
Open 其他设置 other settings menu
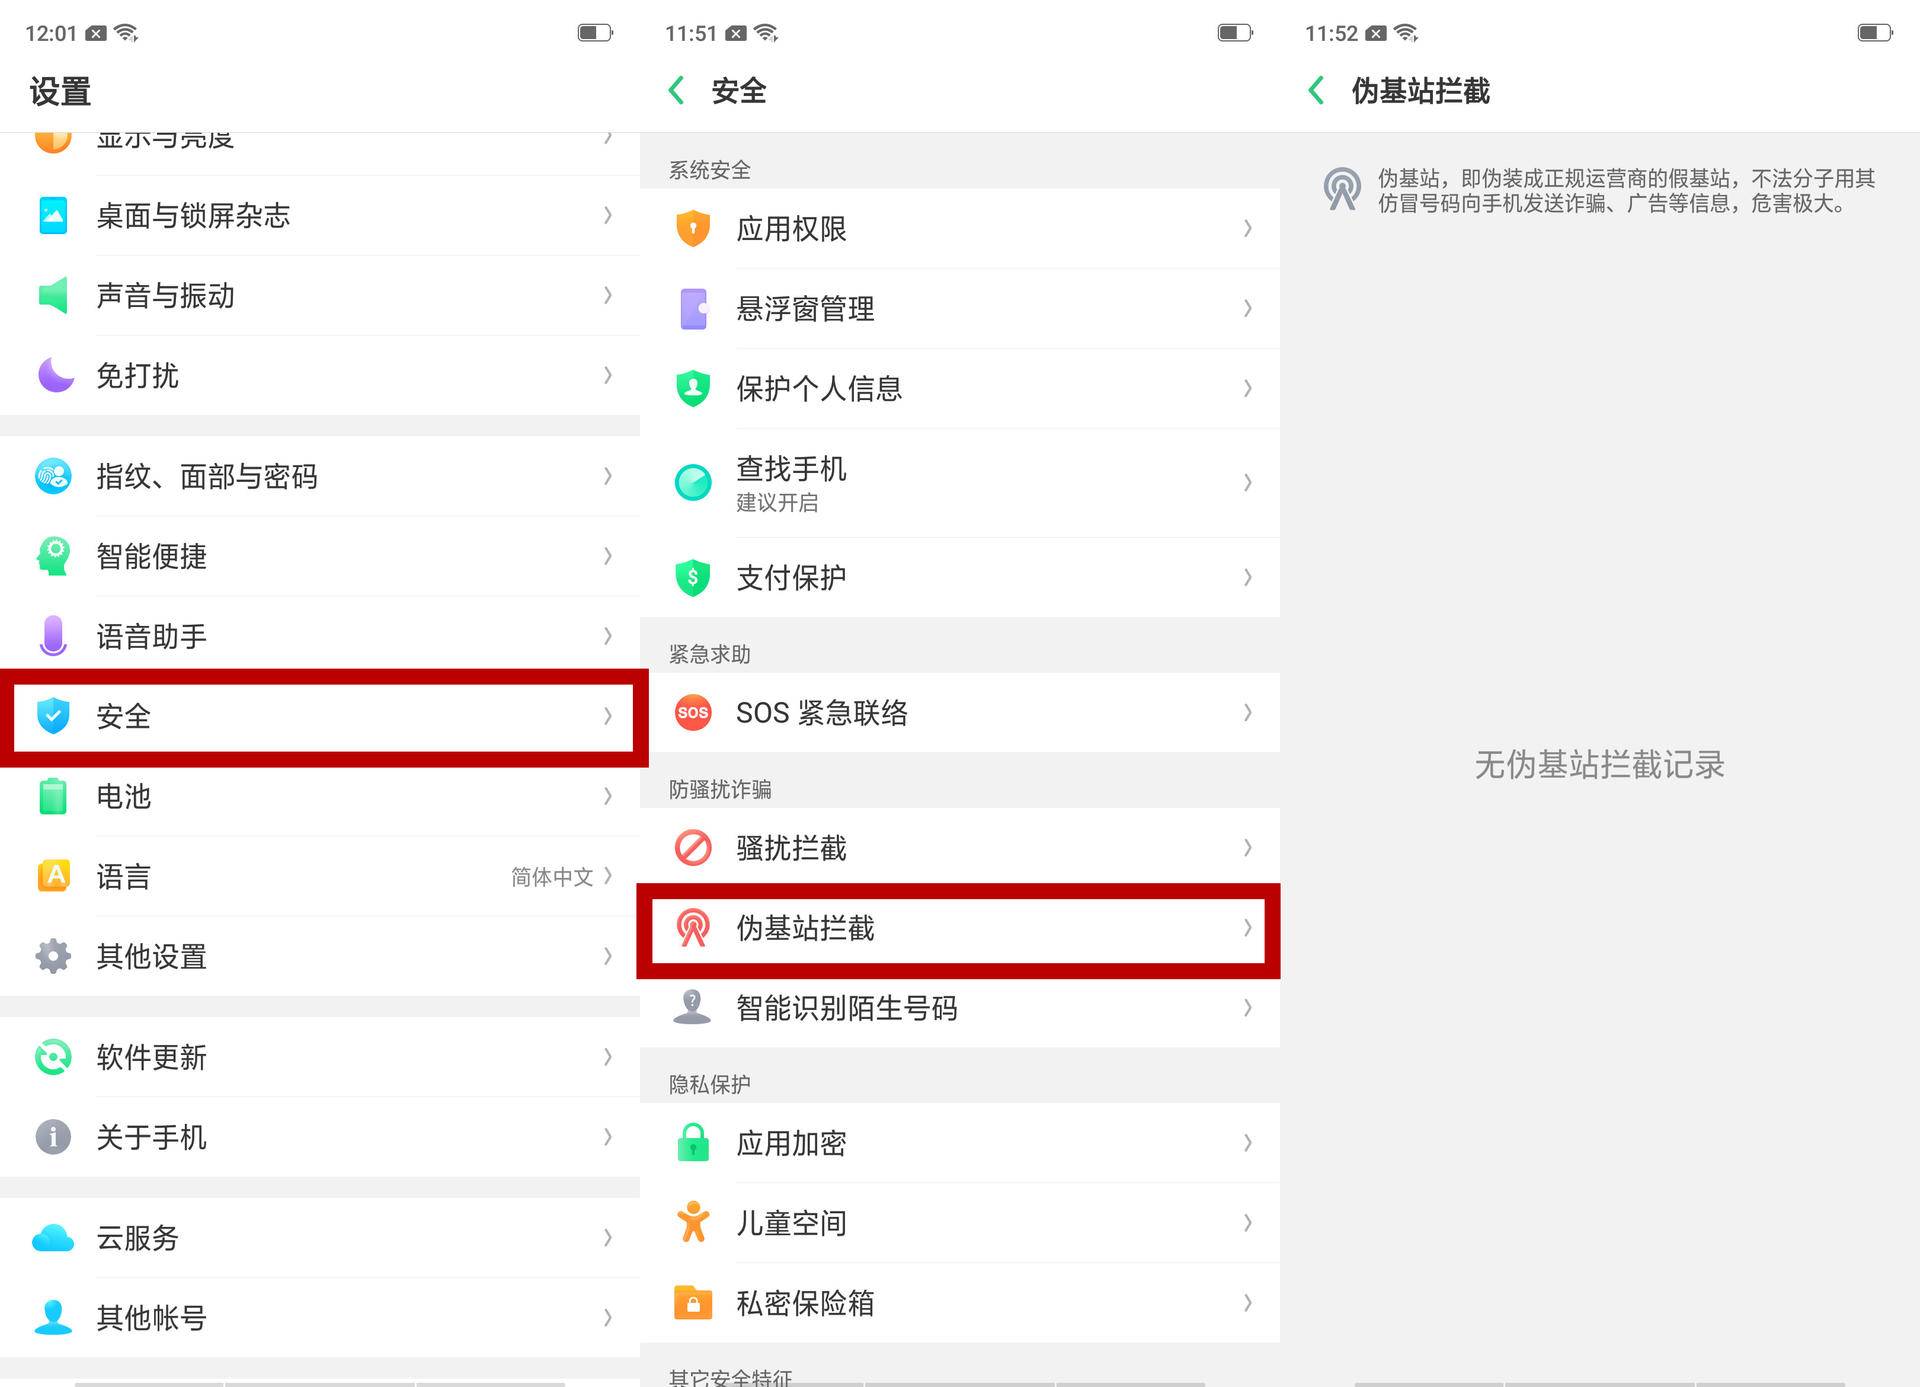151,957
